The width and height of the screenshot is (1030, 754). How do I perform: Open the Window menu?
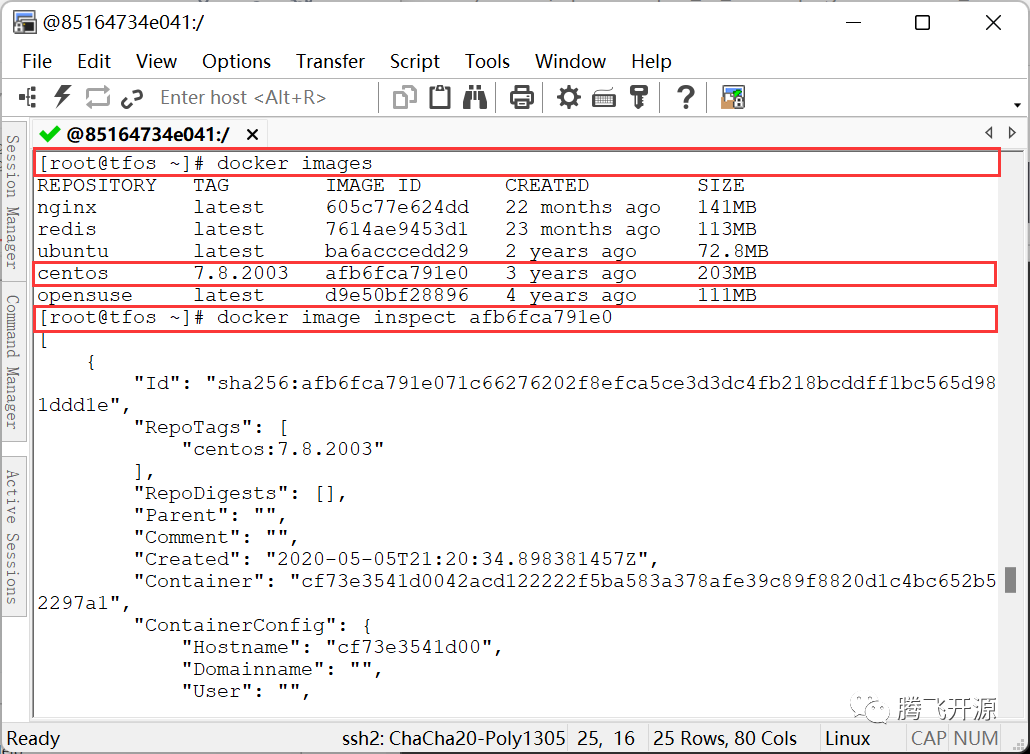(x=570, y=61)
